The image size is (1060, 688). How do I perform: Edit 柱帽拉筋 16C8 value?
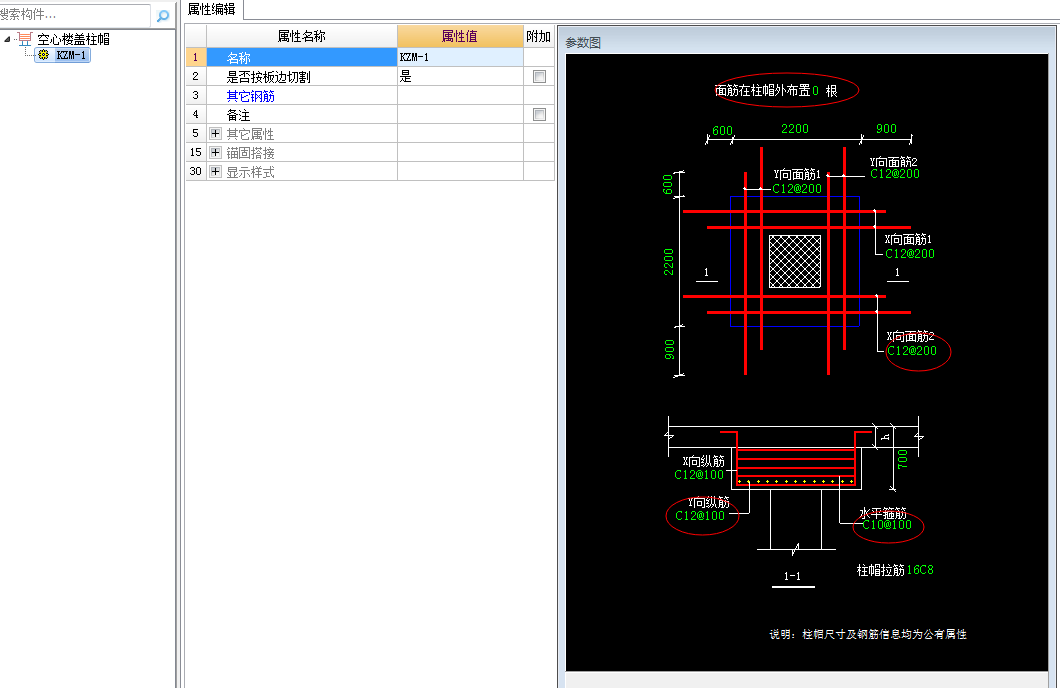(x=920, y=570)
